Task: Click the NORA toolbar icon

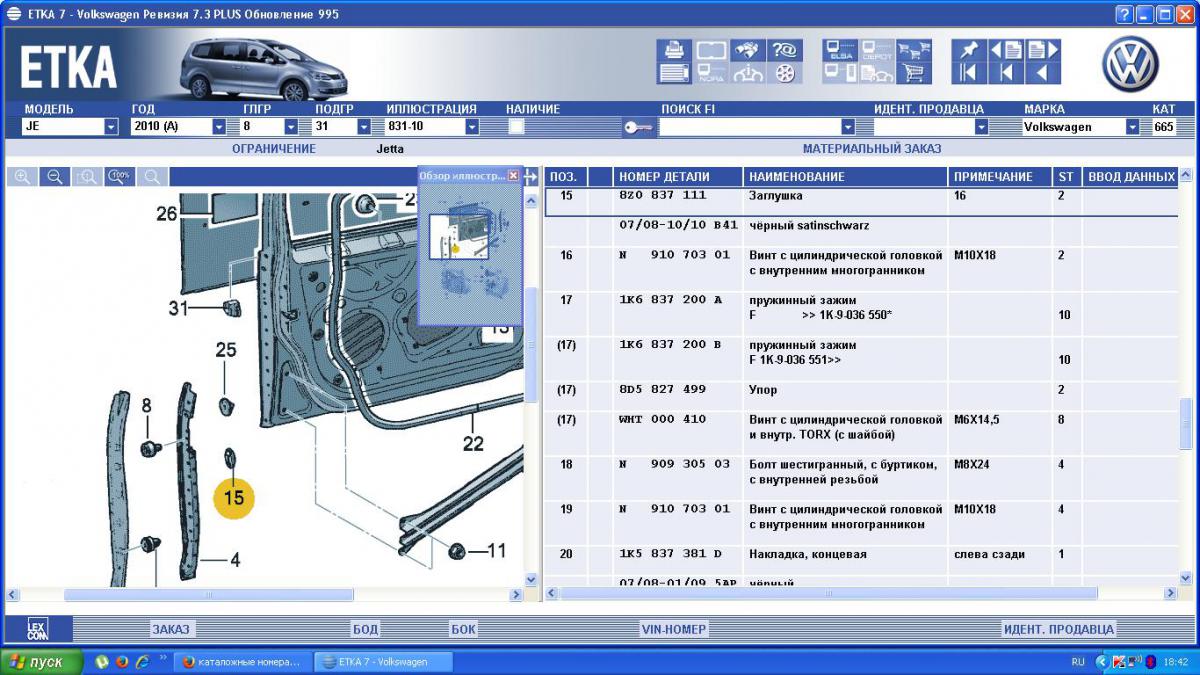Action: 711,73
